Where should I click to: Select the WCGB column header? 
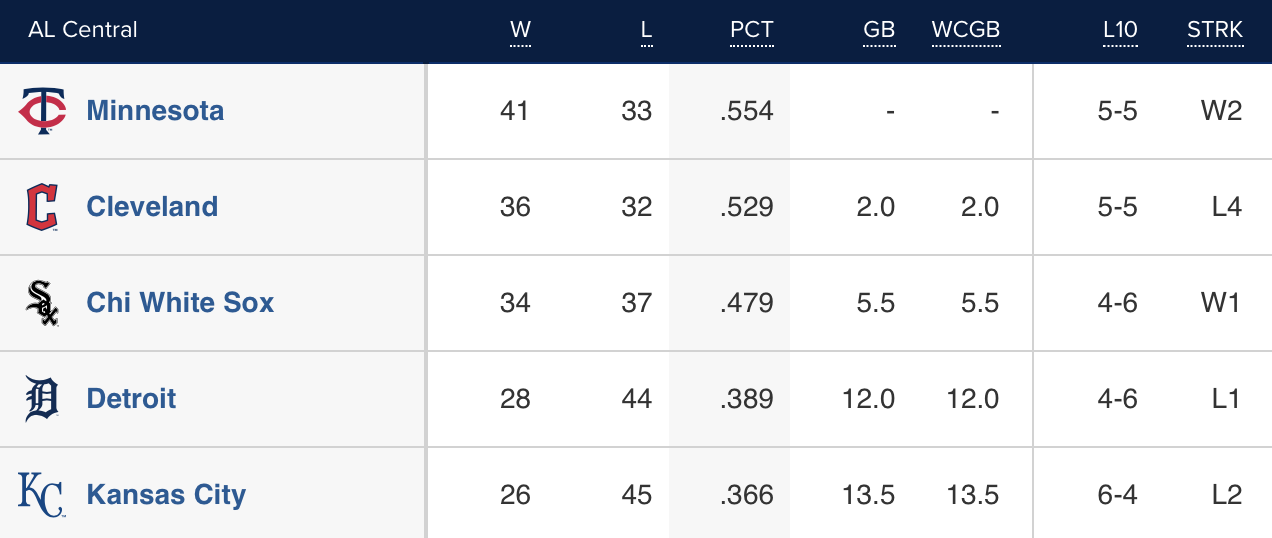pyautogui.click(x=965, y=30)
